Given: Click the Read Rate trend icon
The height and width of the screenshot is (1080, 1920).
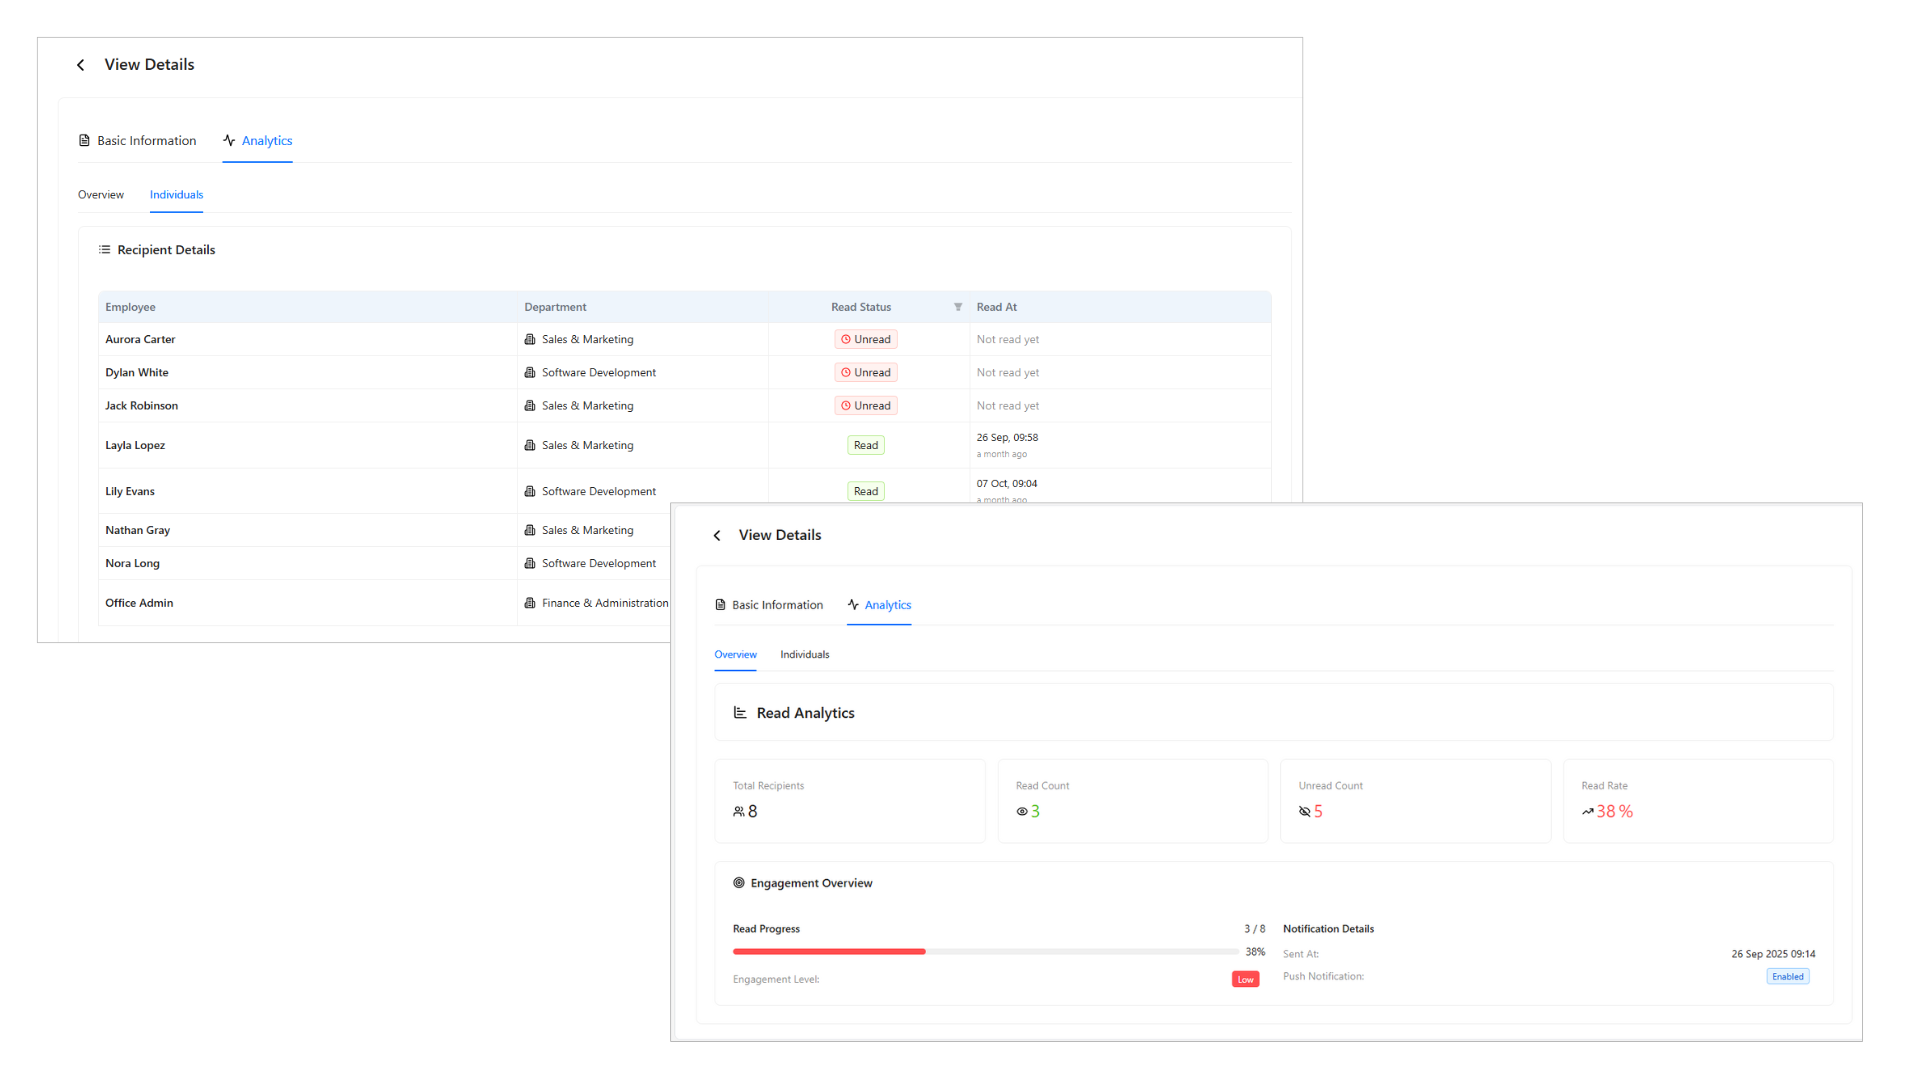Looking at the screenshot, I should [x=1587, y=812].
